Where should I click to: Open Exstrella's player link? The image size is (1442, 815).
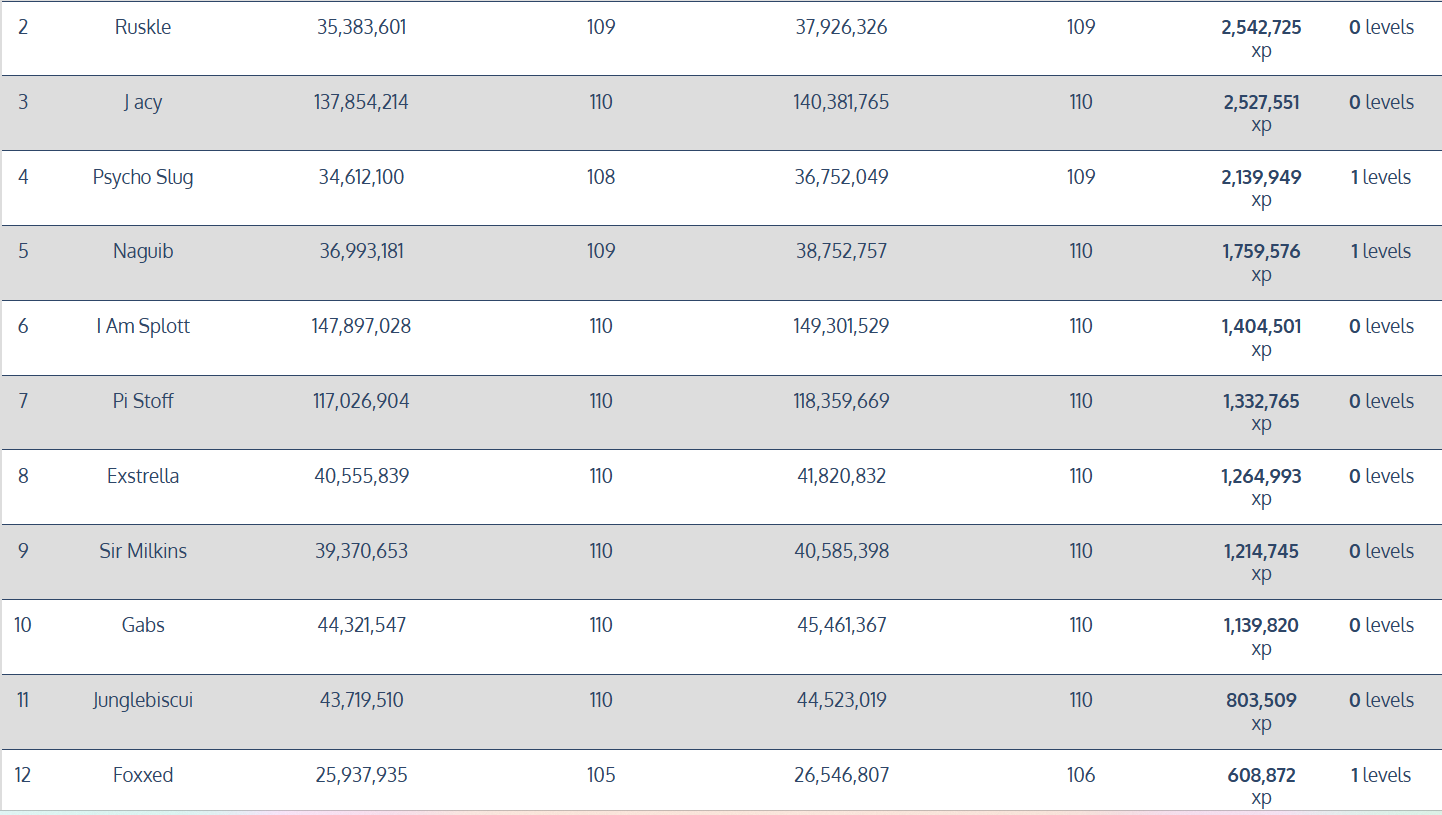pyautogui.click(x=143, y=477)
